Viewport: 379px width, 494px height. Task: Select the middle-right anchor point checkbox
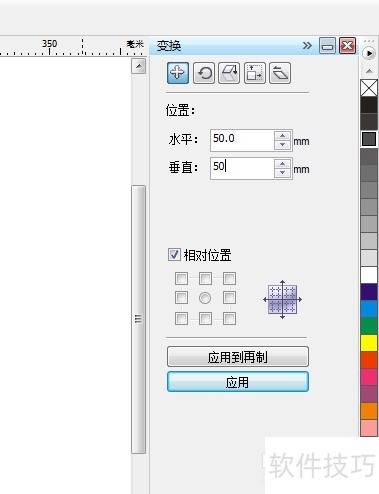tap(229, 298)
